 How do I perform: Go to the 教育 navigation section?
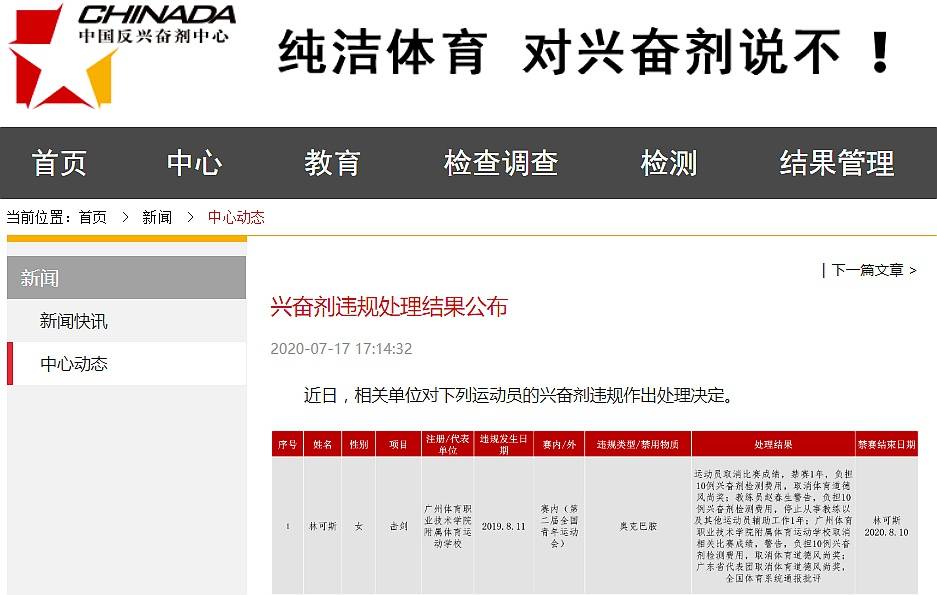pos(332,163)
